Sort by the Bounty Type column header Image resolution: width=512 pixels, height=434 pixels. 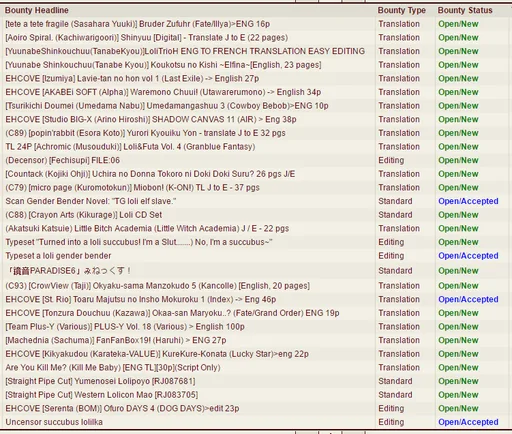point(402,10)
